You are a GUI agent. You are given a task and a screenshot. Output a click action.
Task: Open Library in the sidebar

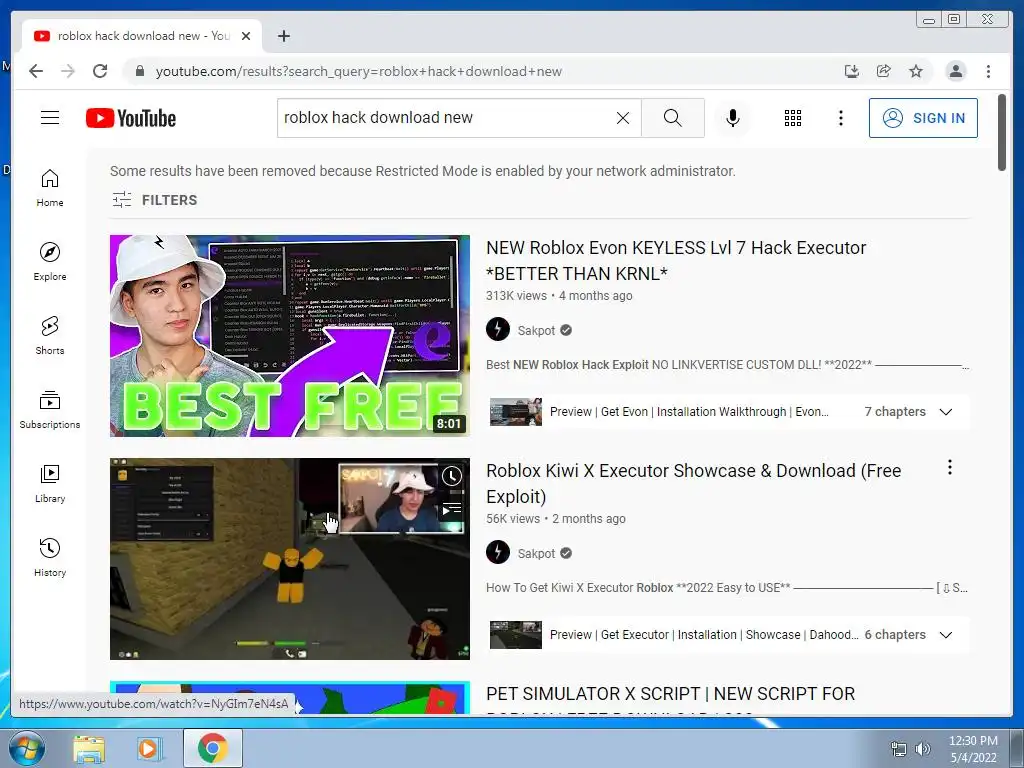pyautogui.click(x=50, y=483)
